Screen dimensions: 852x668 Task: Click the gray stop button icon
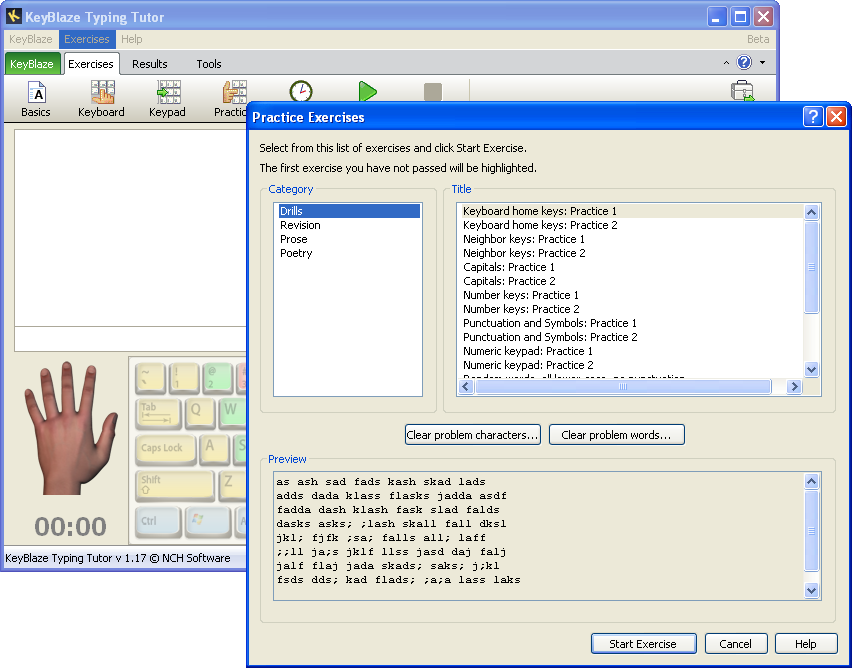433,92
